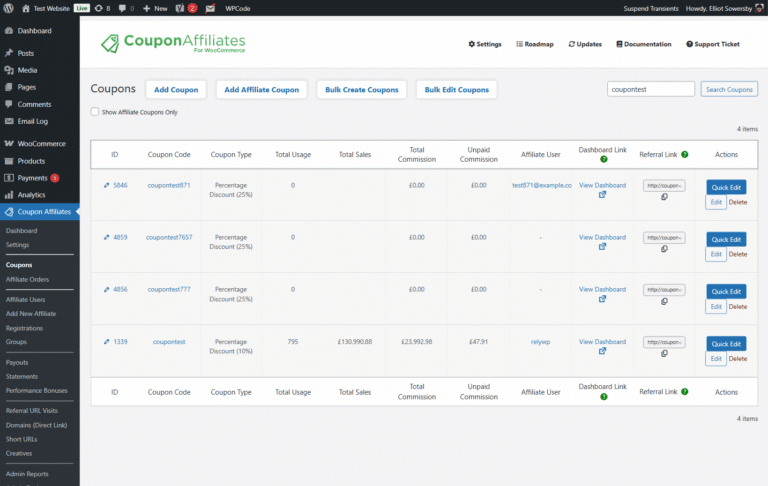Click the pencil icon beside ID 1339
Image resolution: width=768 pixels, height=486 pixels.
(106, 342)
